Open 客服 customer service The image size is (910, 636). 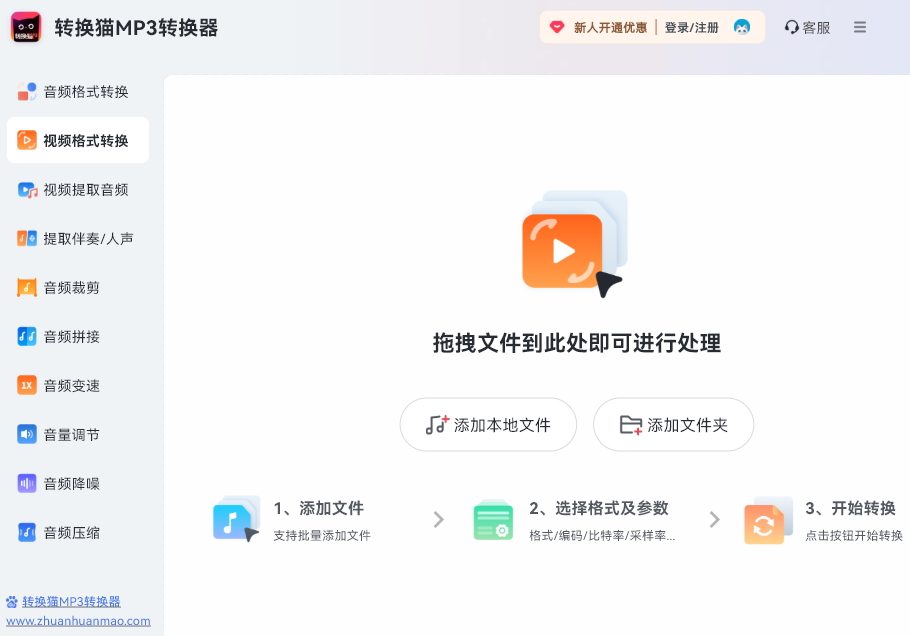(806, 27)
